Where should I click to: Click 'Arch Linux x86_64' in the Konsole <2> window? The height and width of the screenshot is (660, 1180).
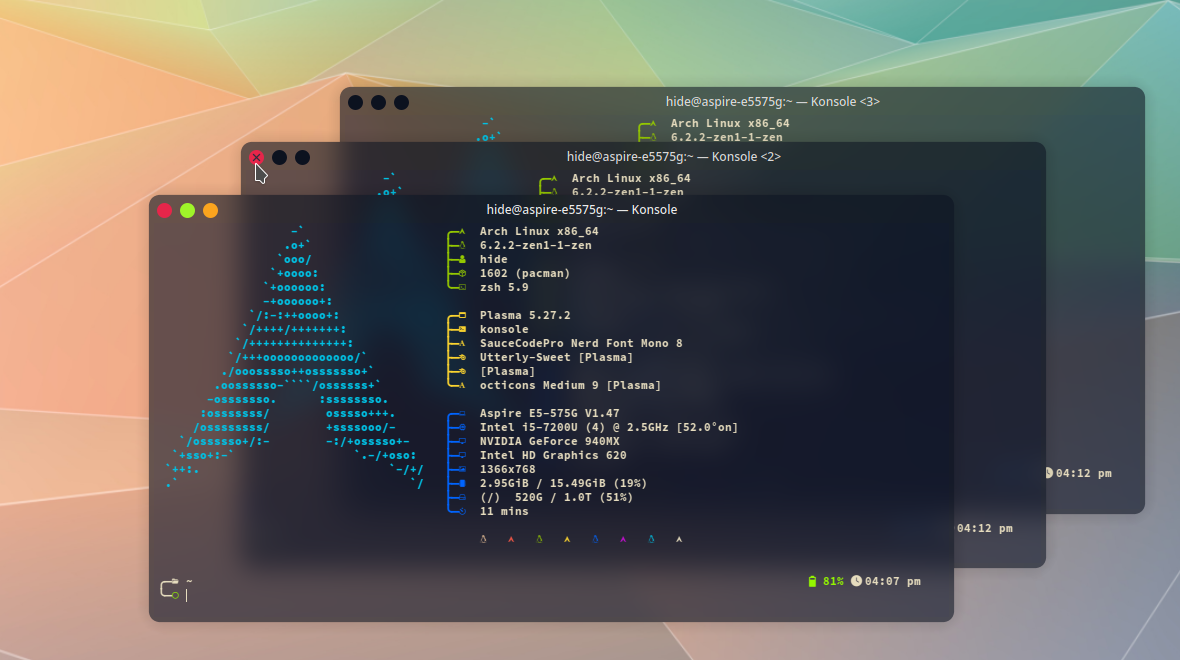point(631,178)
